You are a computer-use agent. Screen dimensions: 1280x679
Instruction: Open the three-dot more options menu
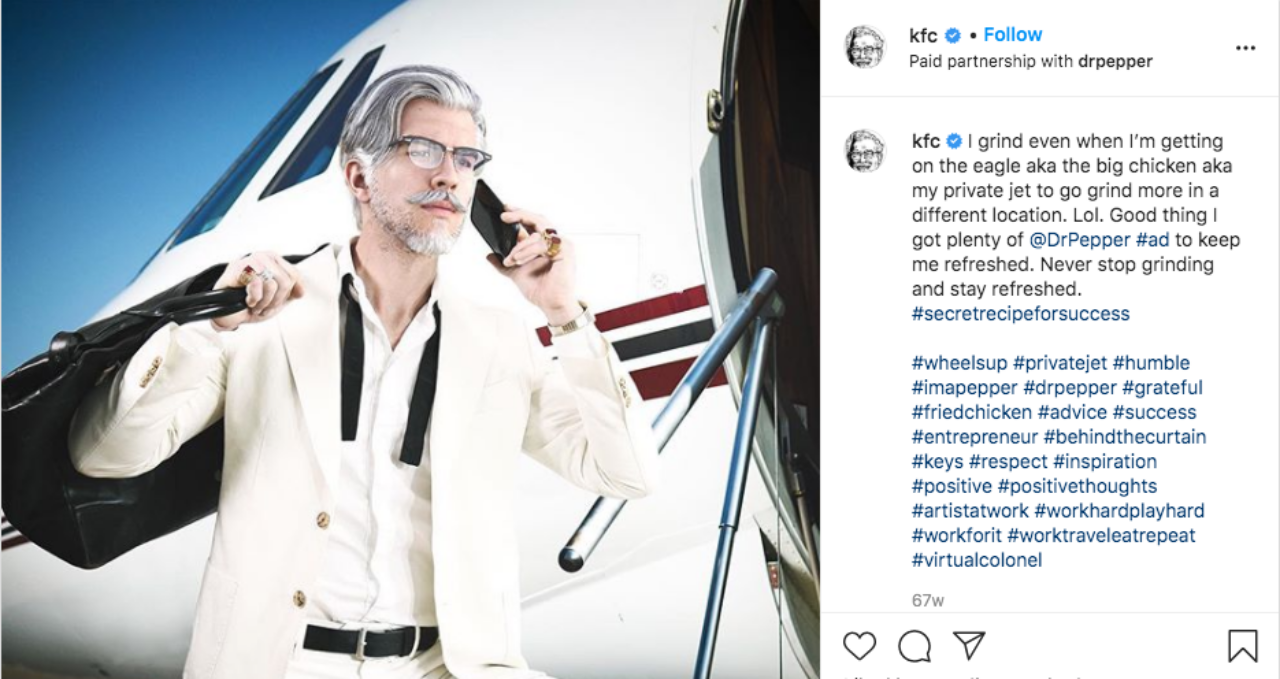[x=1245, y=48]
